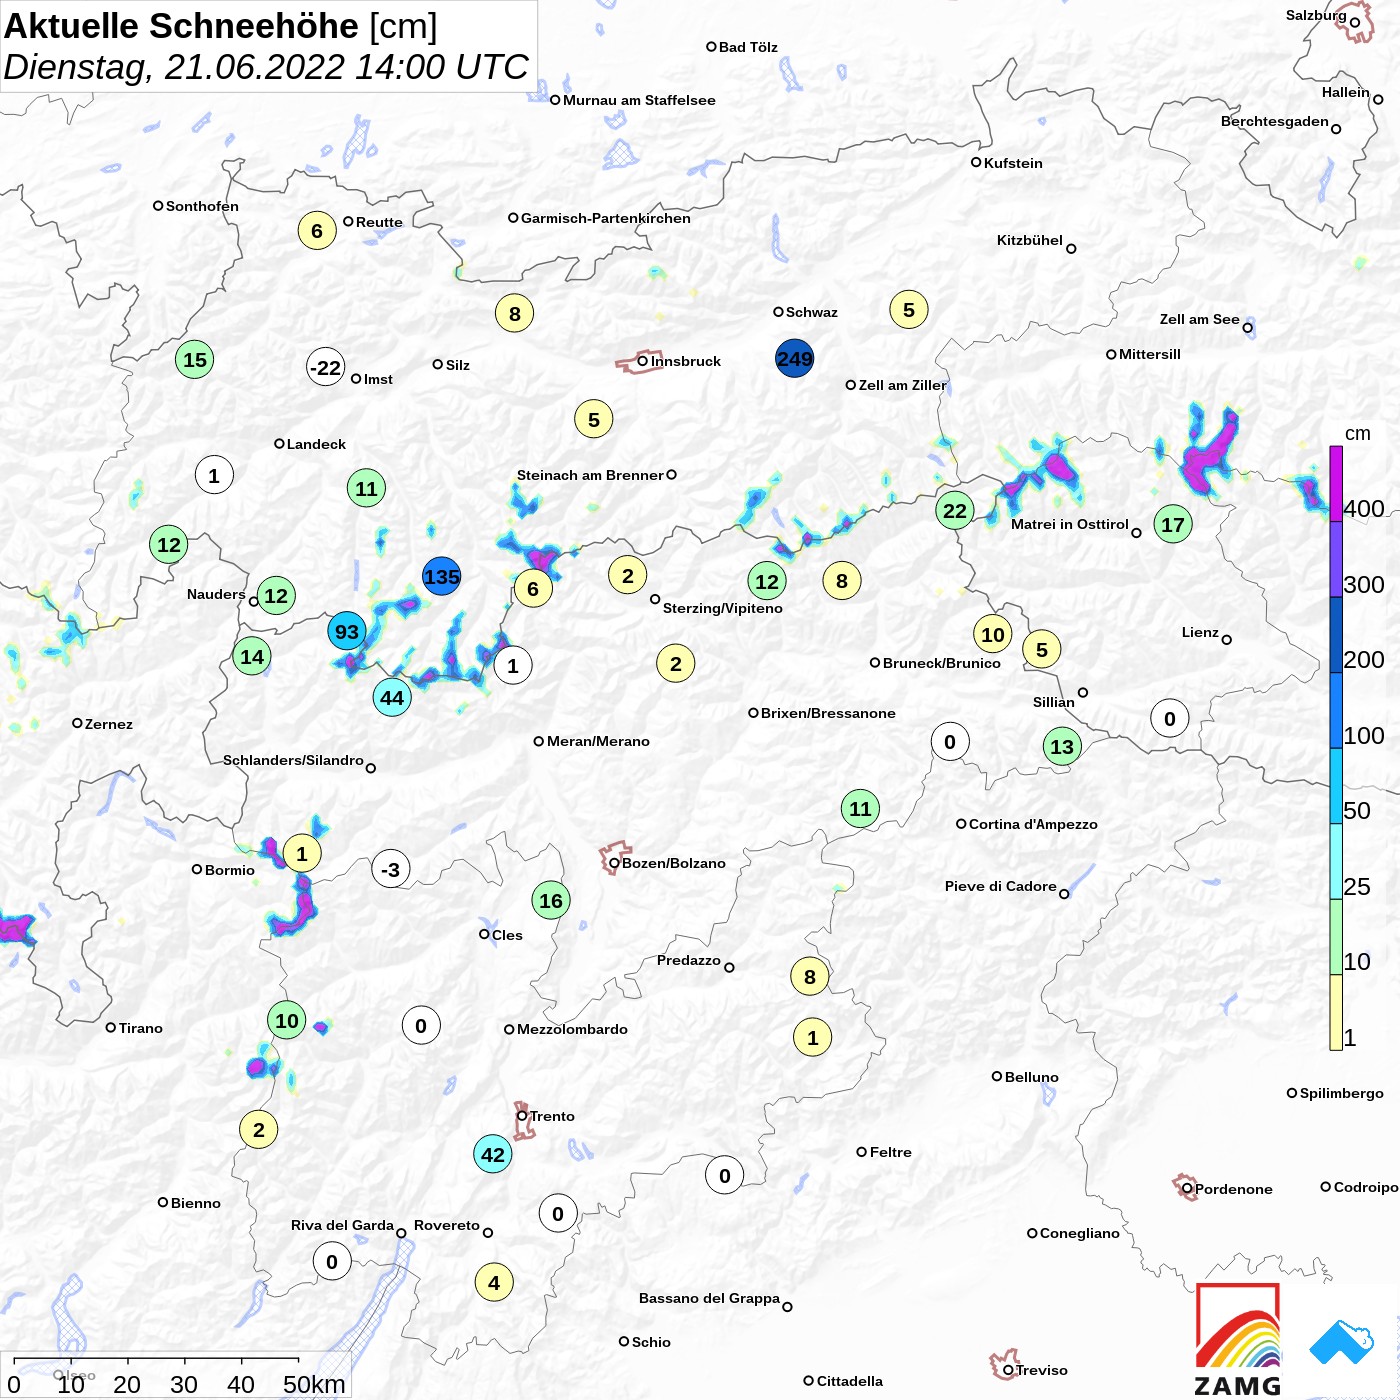Click the date line 'Dienstag, 21.06.2022 14:00 UTC'
This screenshot has height=1400, width=1400.
click(266, 67)
